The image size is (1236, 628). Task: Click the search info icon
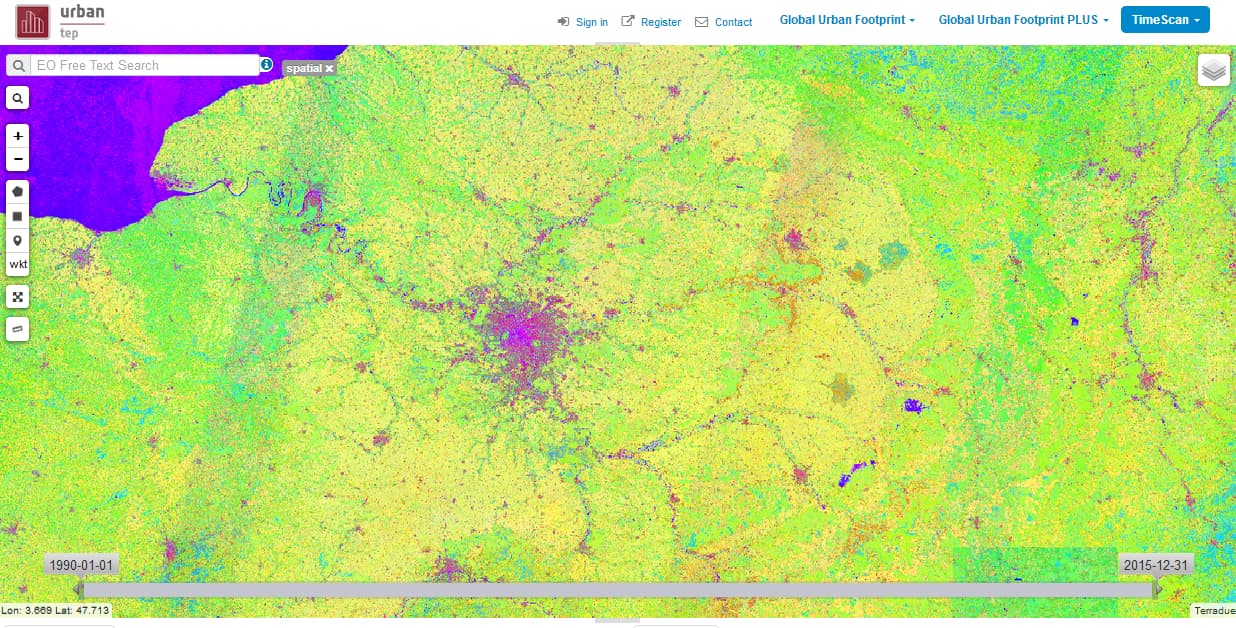point(267,65)
